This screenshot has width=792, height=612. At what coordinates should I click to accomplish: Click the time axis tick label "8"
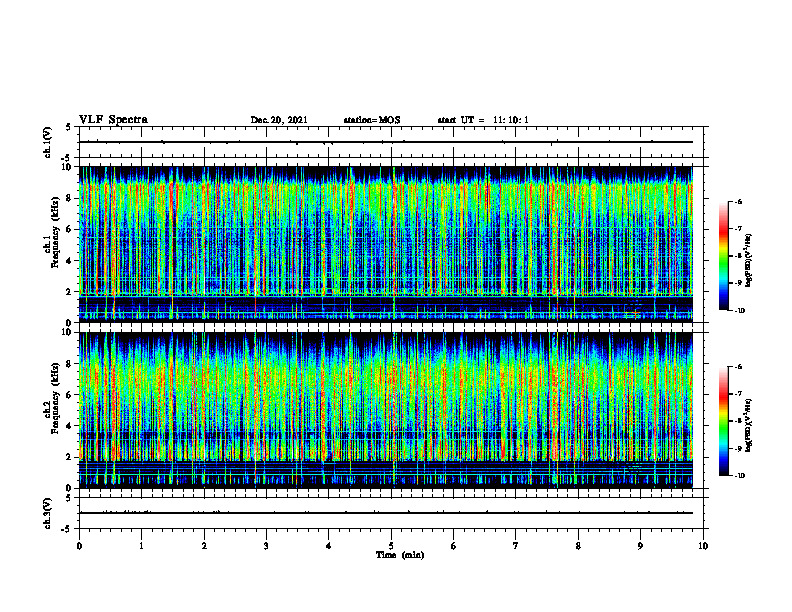click(578, 546)
